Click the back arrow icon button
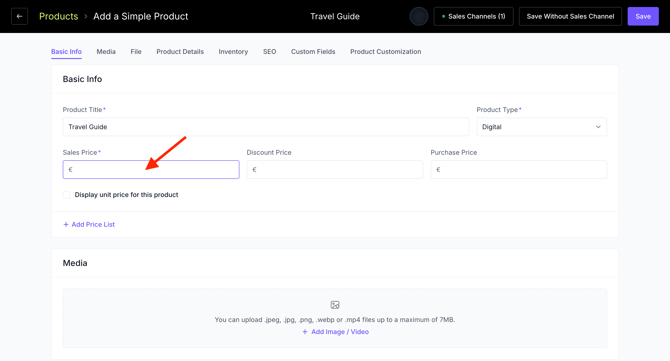 click(x=19, y=16)
